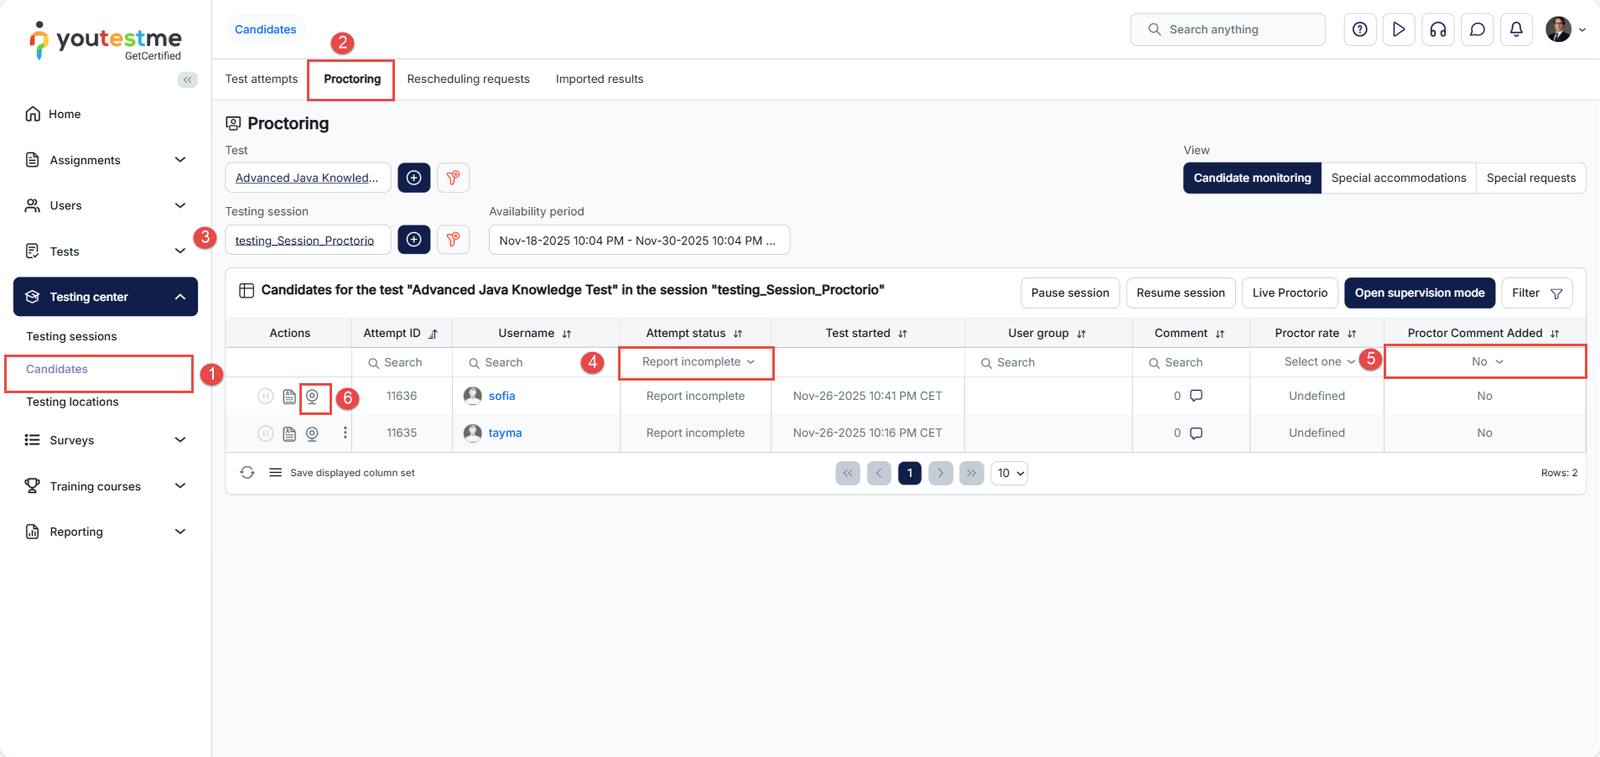The image size is (1600, 757).
Task: Click the notifications bell icon
Action: 1516,30
